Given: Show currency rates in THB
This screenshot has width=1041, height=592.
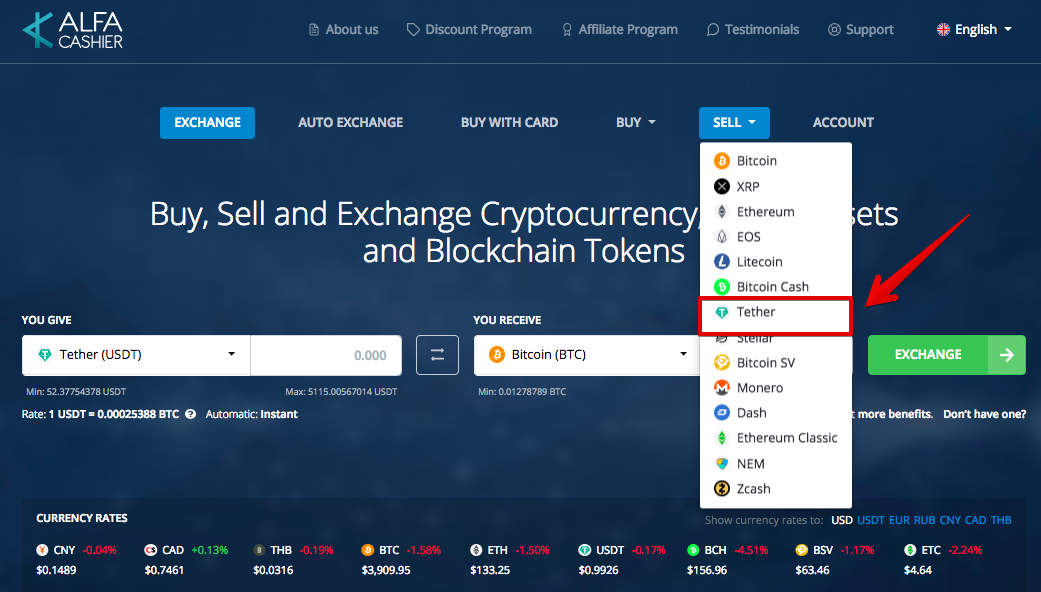Looking at the screenshot, I should [x=1001, y=520].
